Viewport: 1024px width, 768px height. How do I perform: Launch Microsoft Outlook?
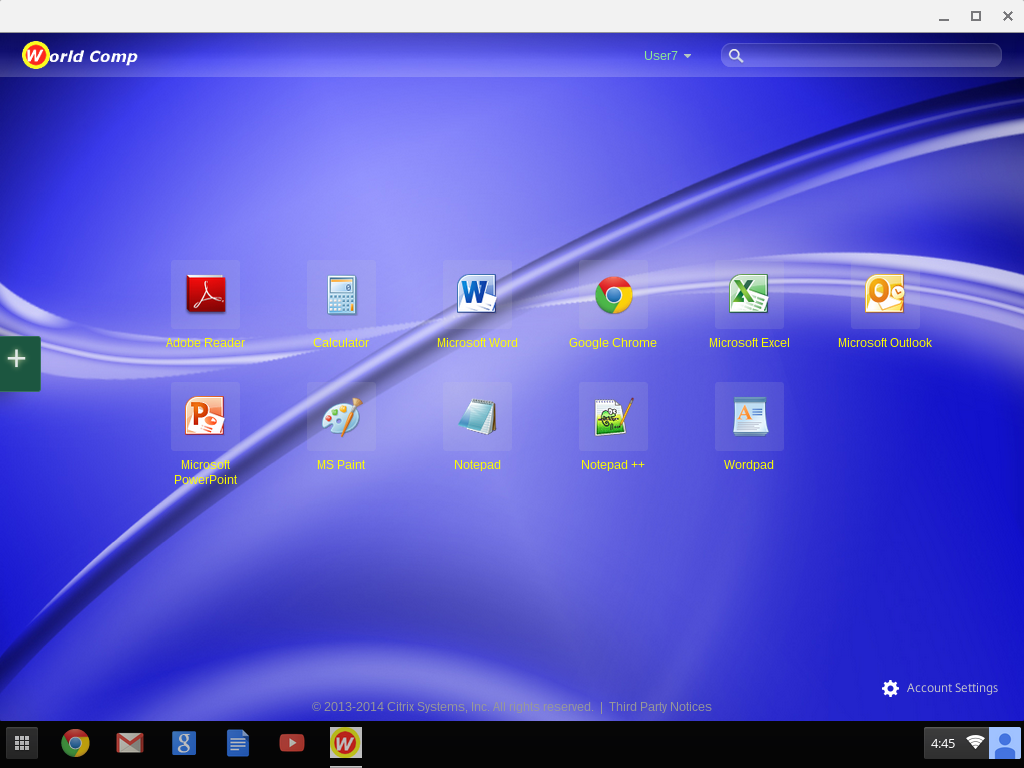coord(885,295)
